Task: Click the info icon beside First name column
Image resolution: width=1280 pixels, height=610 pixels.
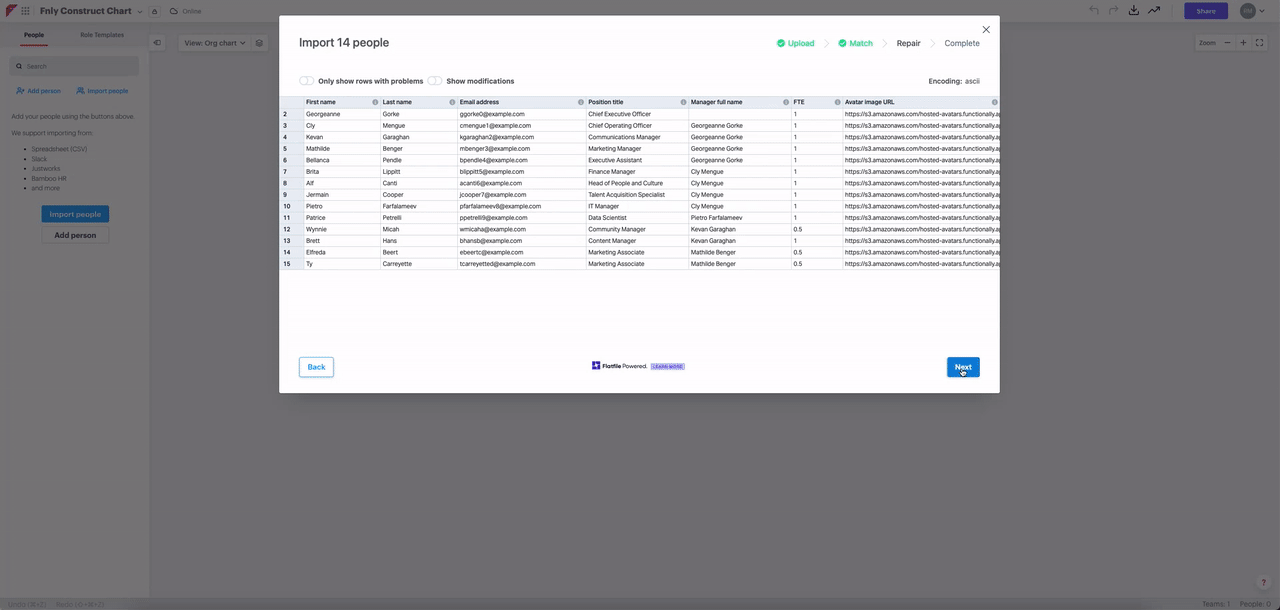Action: point(375,102)
